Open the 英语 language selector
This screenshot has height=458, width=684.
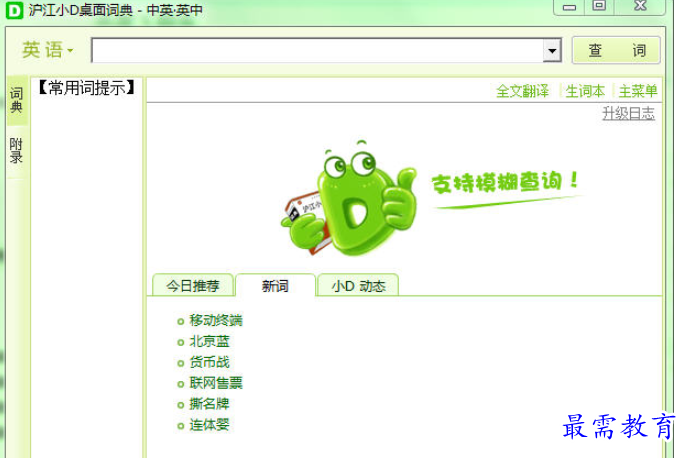pos(47,50)
